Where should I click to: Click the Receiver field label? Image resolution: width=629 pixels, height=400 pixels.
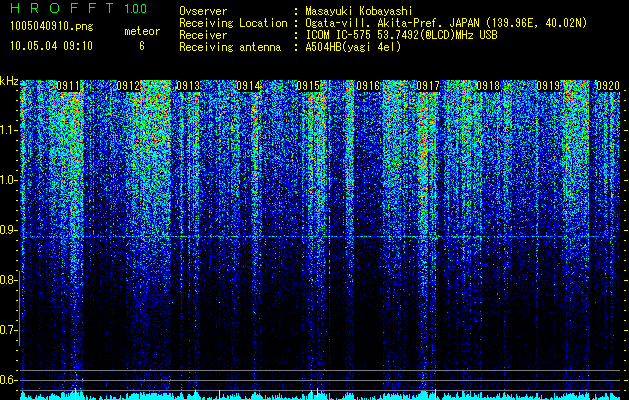[x=203, y=35]
